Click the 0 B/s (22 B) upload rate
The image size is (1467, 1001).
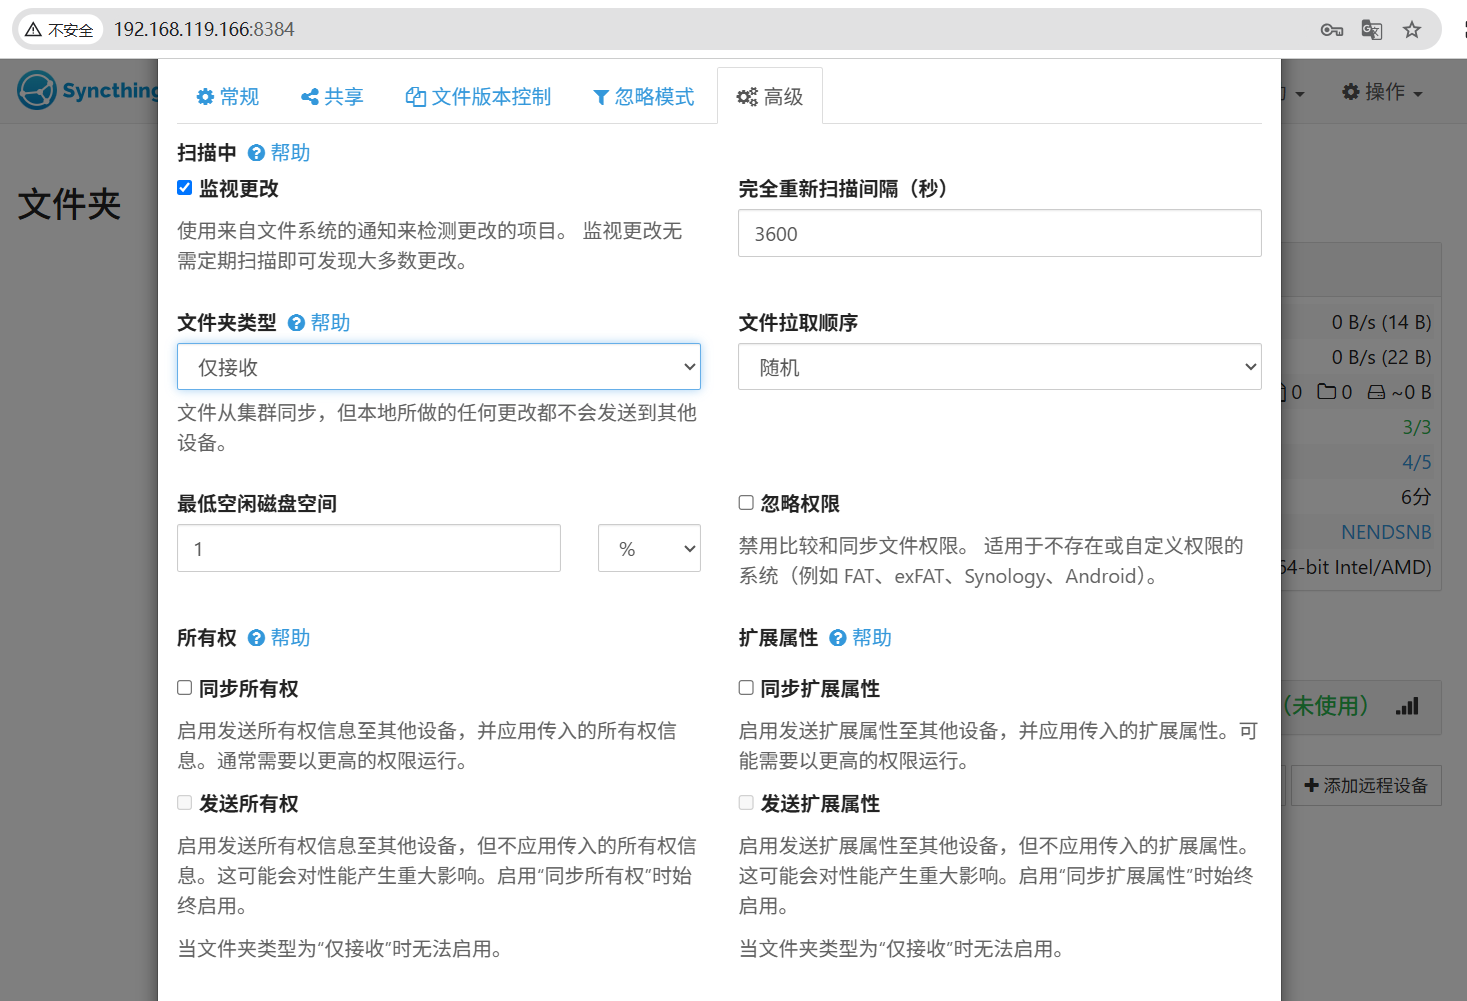(x=1381, y=357)
